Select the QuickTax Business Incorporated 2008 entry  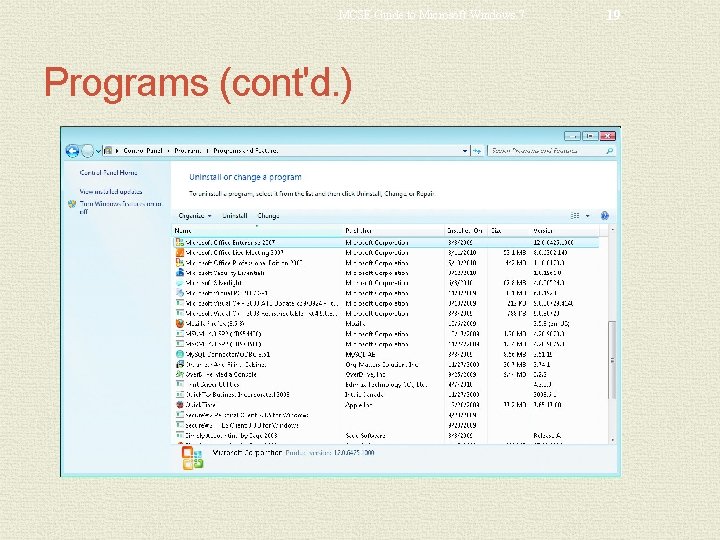237,395
